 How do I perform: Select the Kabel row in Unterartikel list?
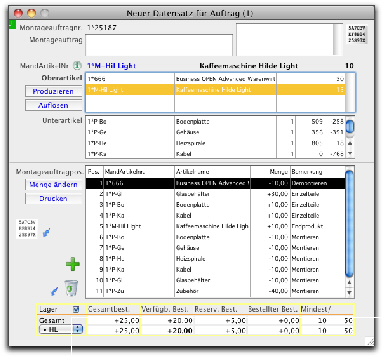pyautogui.click(x=216, y=154)
